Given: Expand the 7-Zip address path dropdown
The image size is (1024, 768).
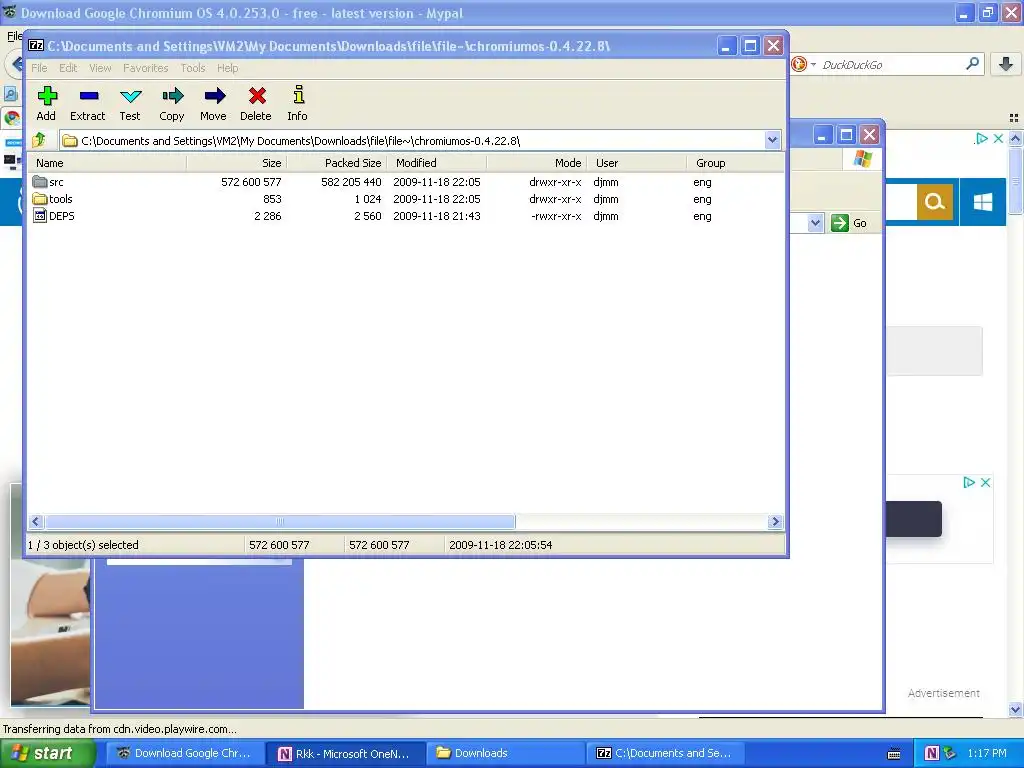Looking at the screenshot, I should pyautogui.click(x=773, y=140).
